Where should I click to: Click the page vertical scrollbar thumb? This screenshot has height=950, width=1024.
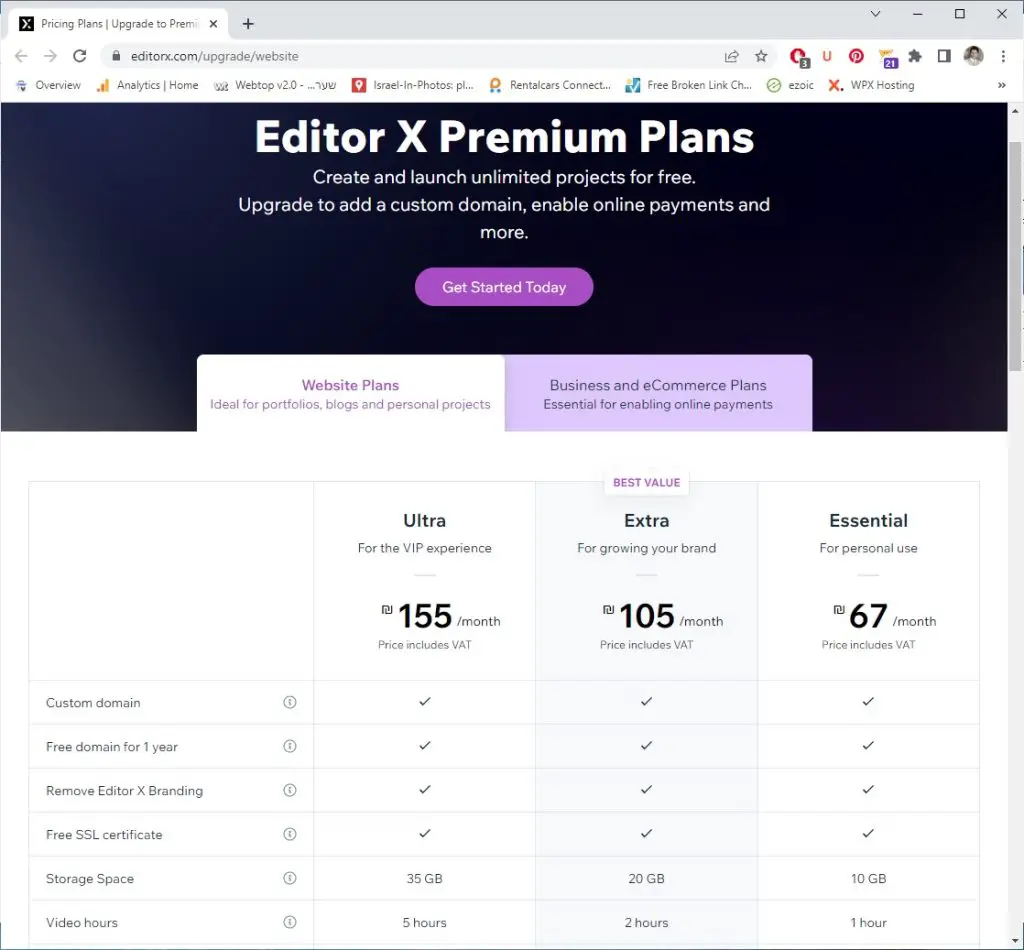[1014, 255]
